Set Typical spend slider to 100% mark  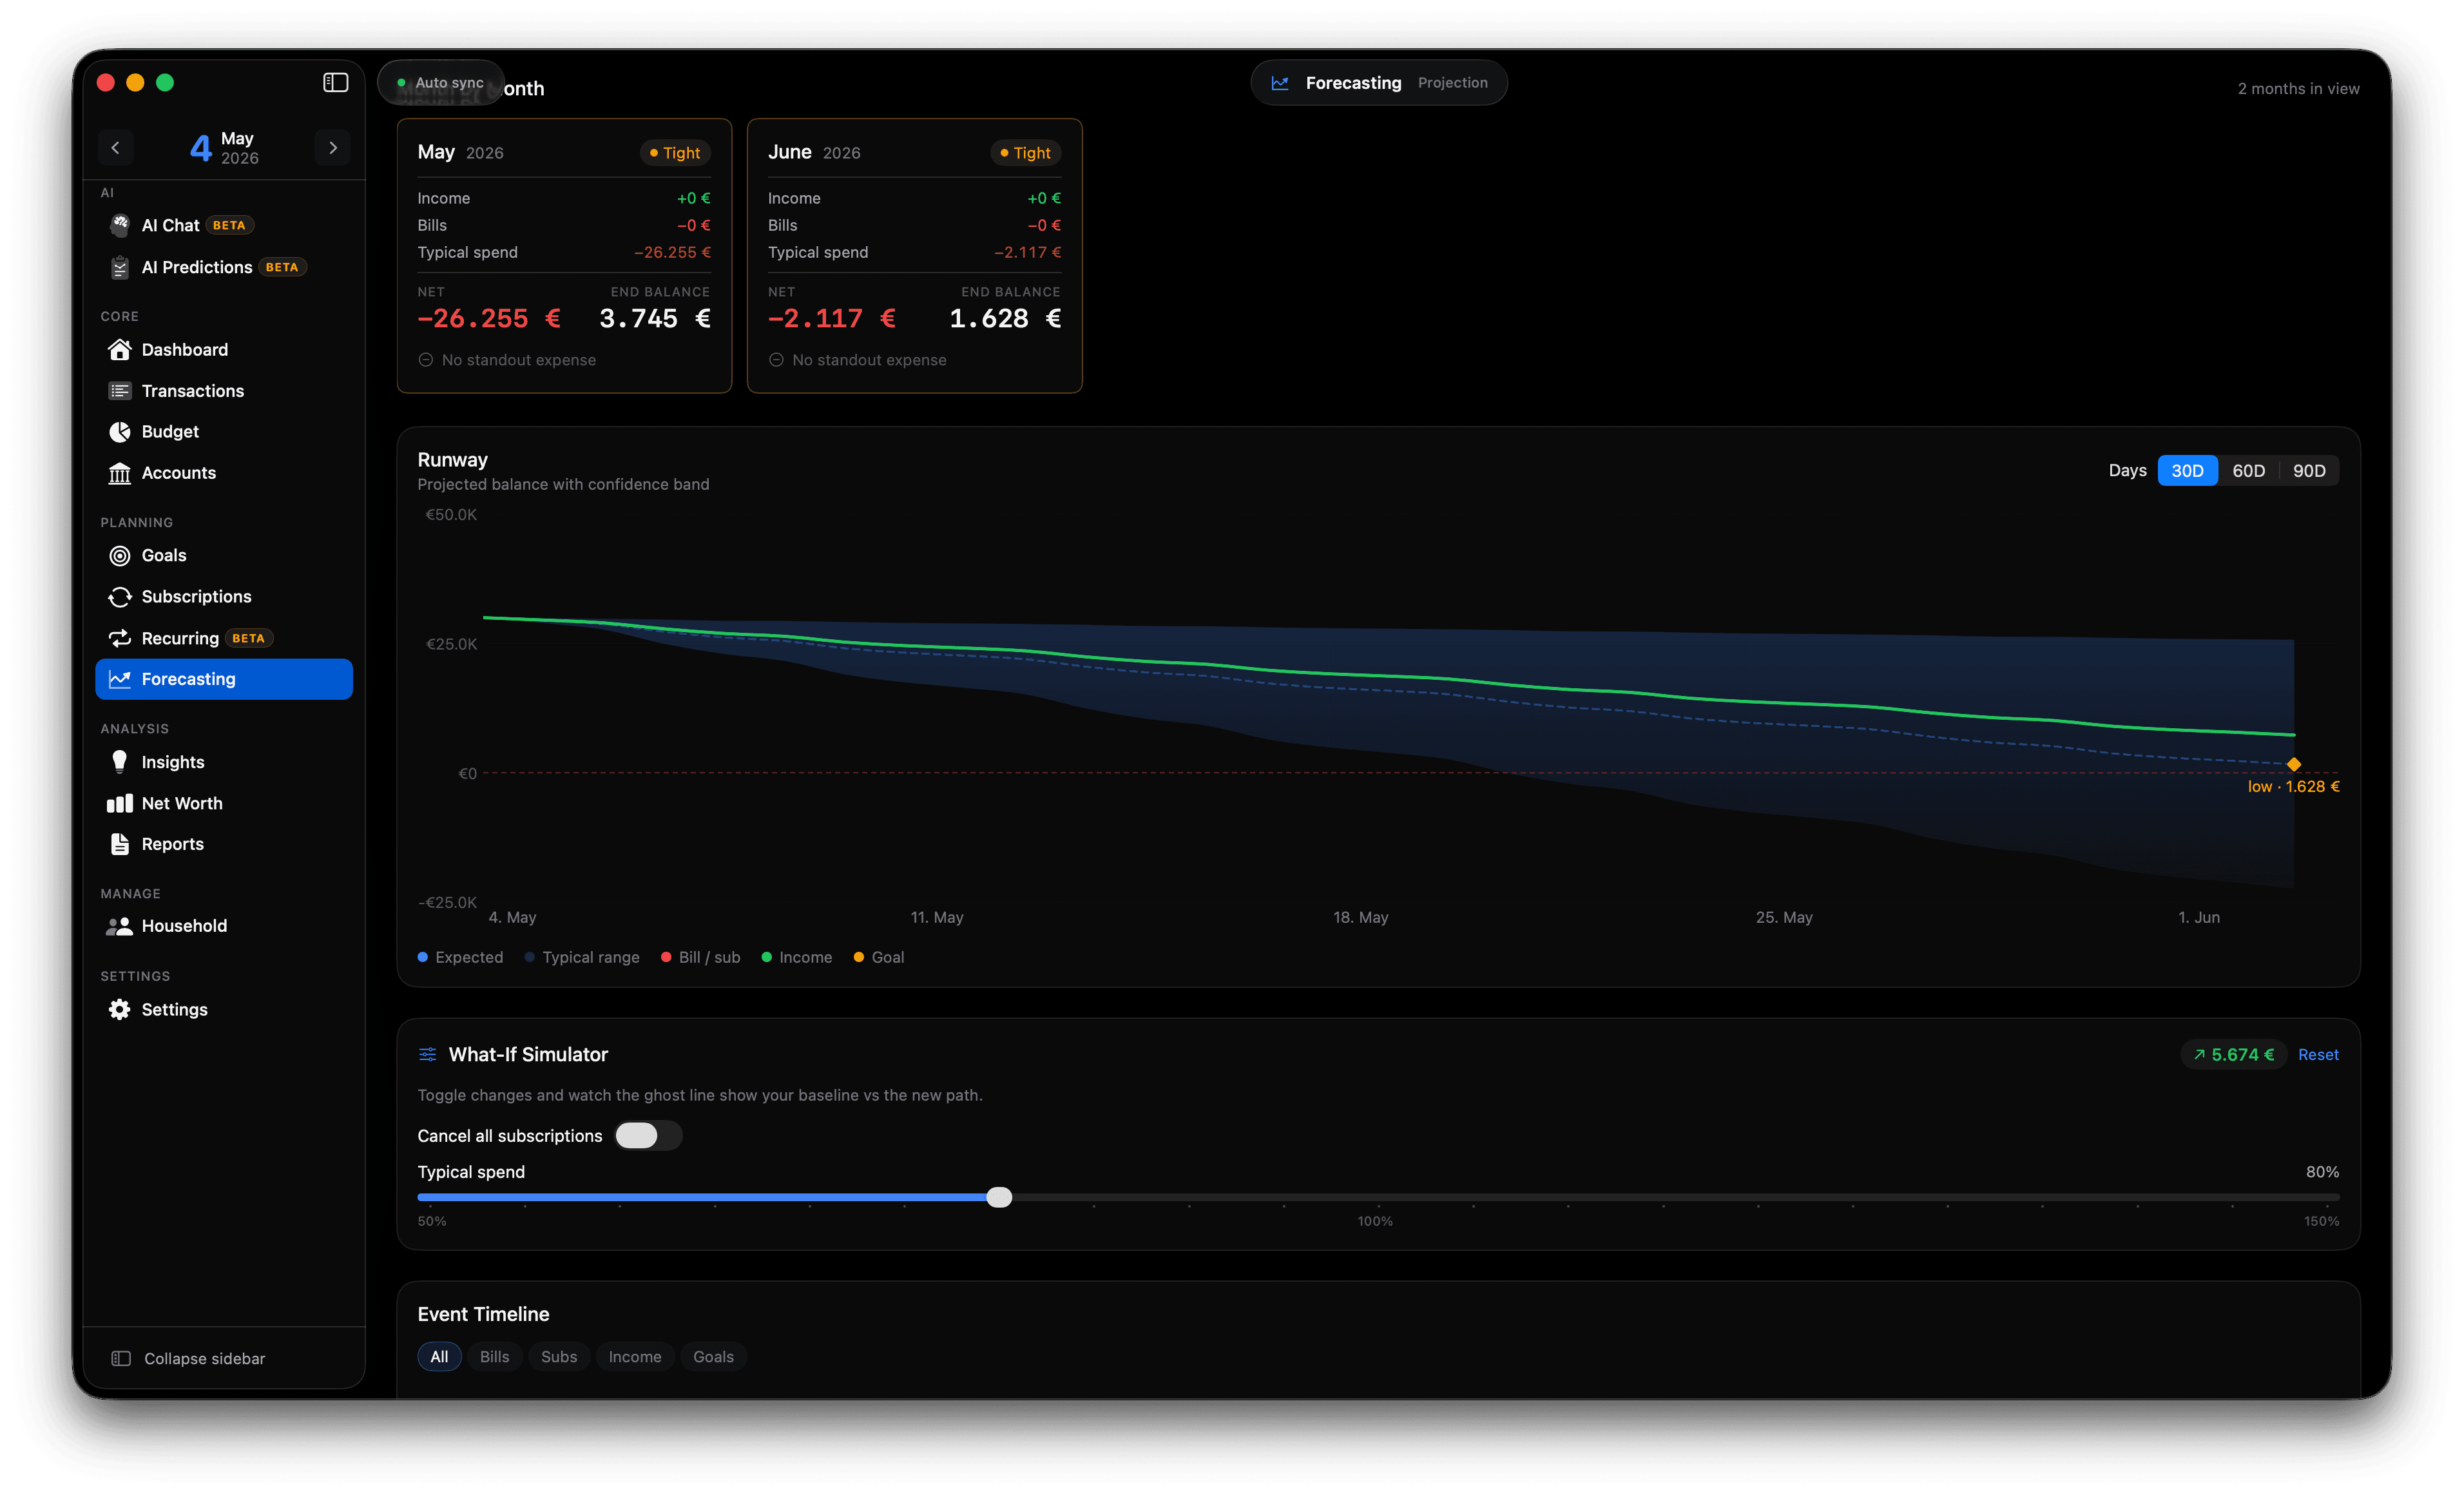click(1378, 1197)
